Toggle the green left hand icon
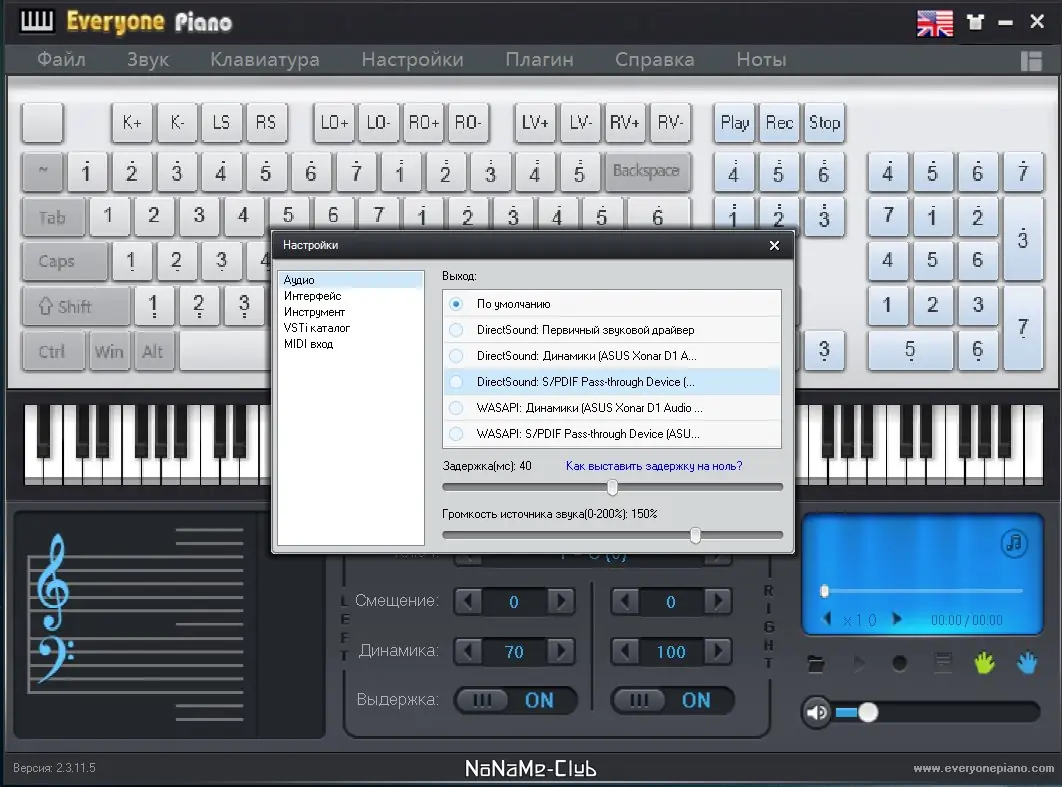Viewport: 1062px width, 787px height. [x=985, y=662]
